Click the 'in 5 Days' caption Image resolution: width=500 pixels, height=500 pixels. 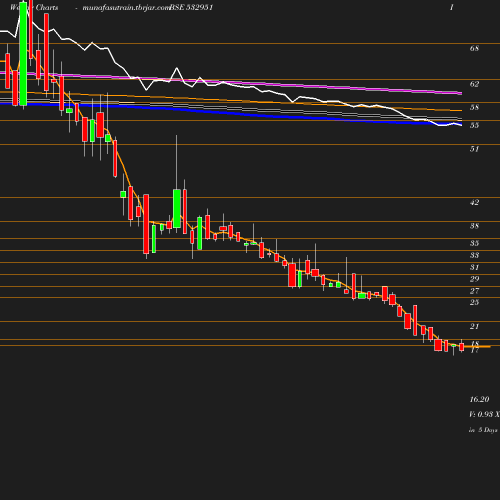(483, 430)
